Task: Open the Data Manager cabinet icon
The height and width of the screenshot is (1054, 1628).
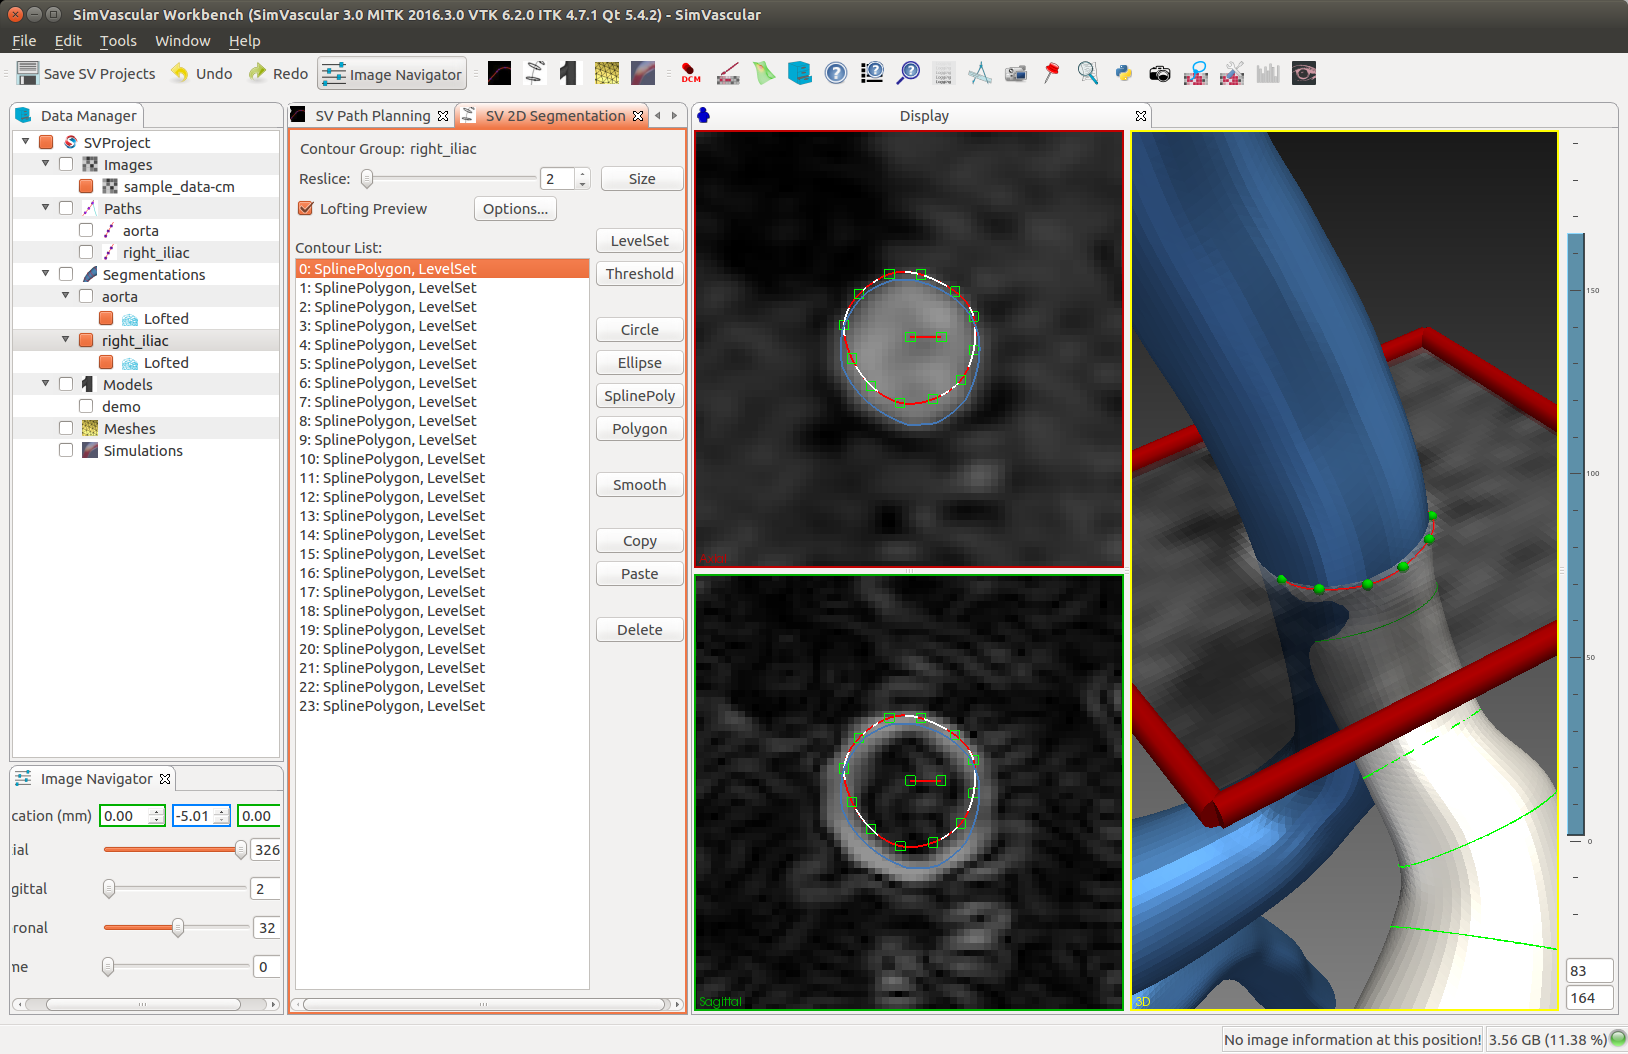Action: [x=799, y=73]
